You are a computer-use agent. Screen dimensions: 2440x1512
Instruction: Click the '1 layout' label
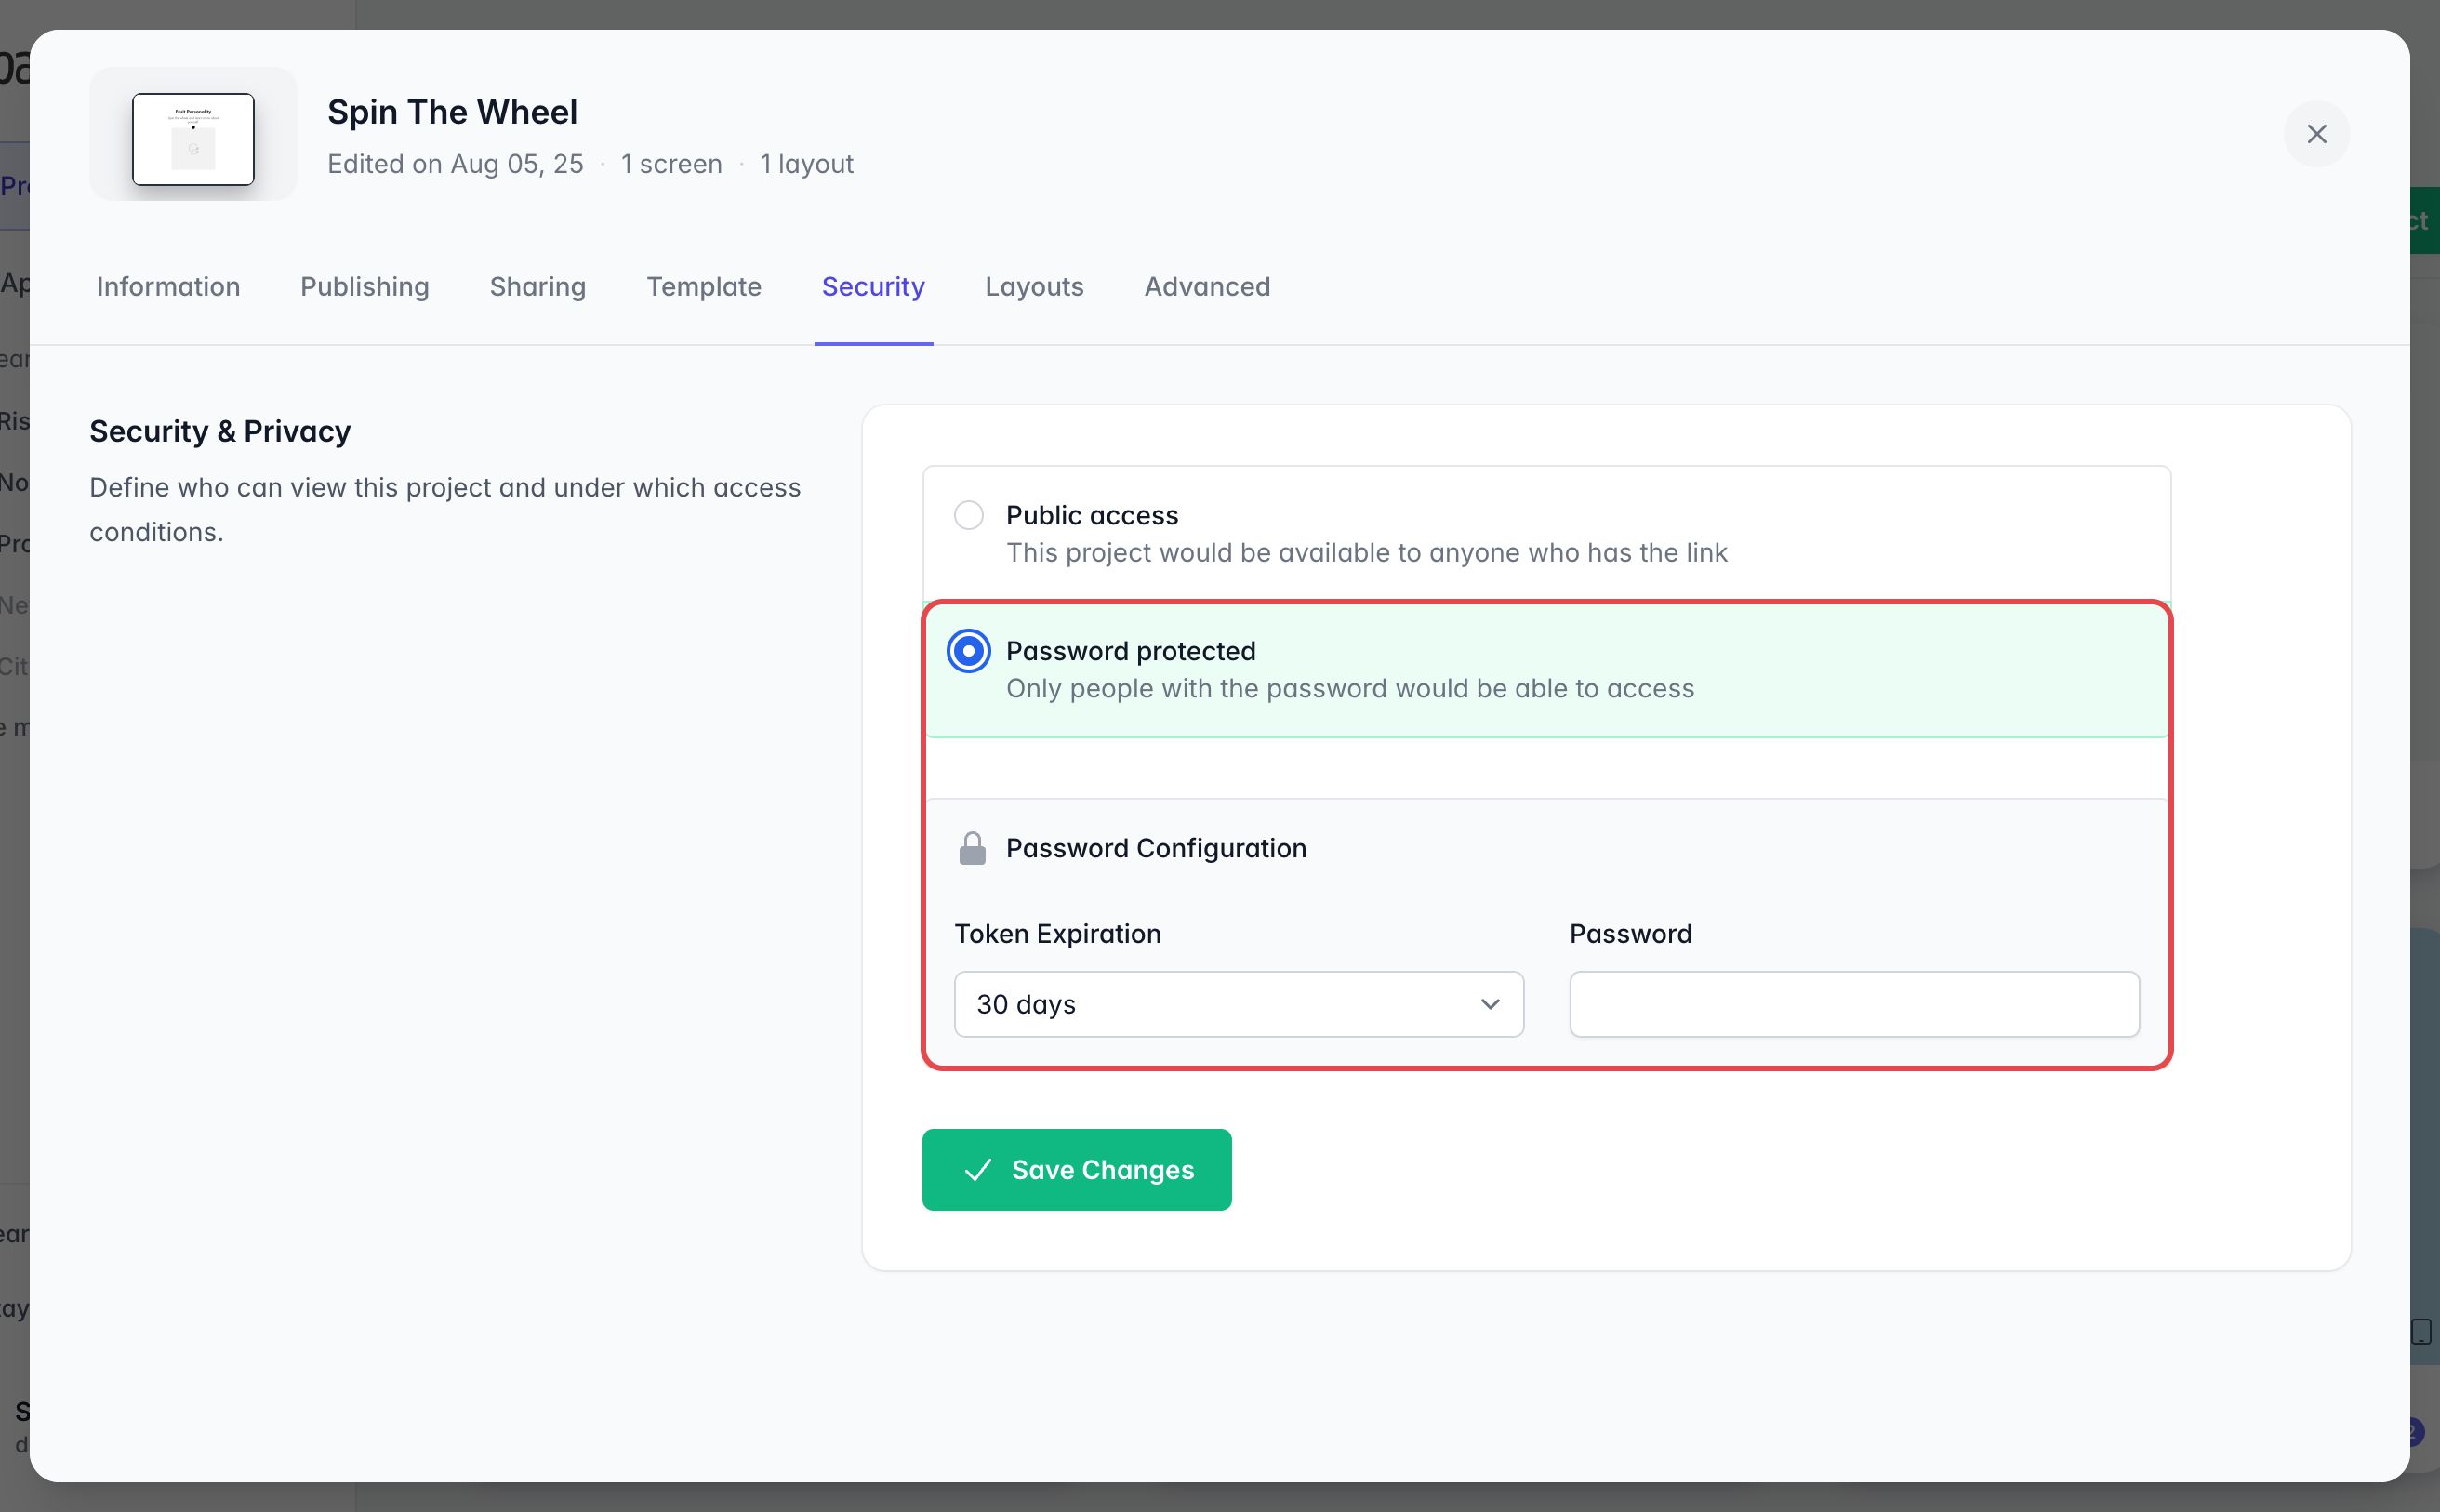(806, 164)
